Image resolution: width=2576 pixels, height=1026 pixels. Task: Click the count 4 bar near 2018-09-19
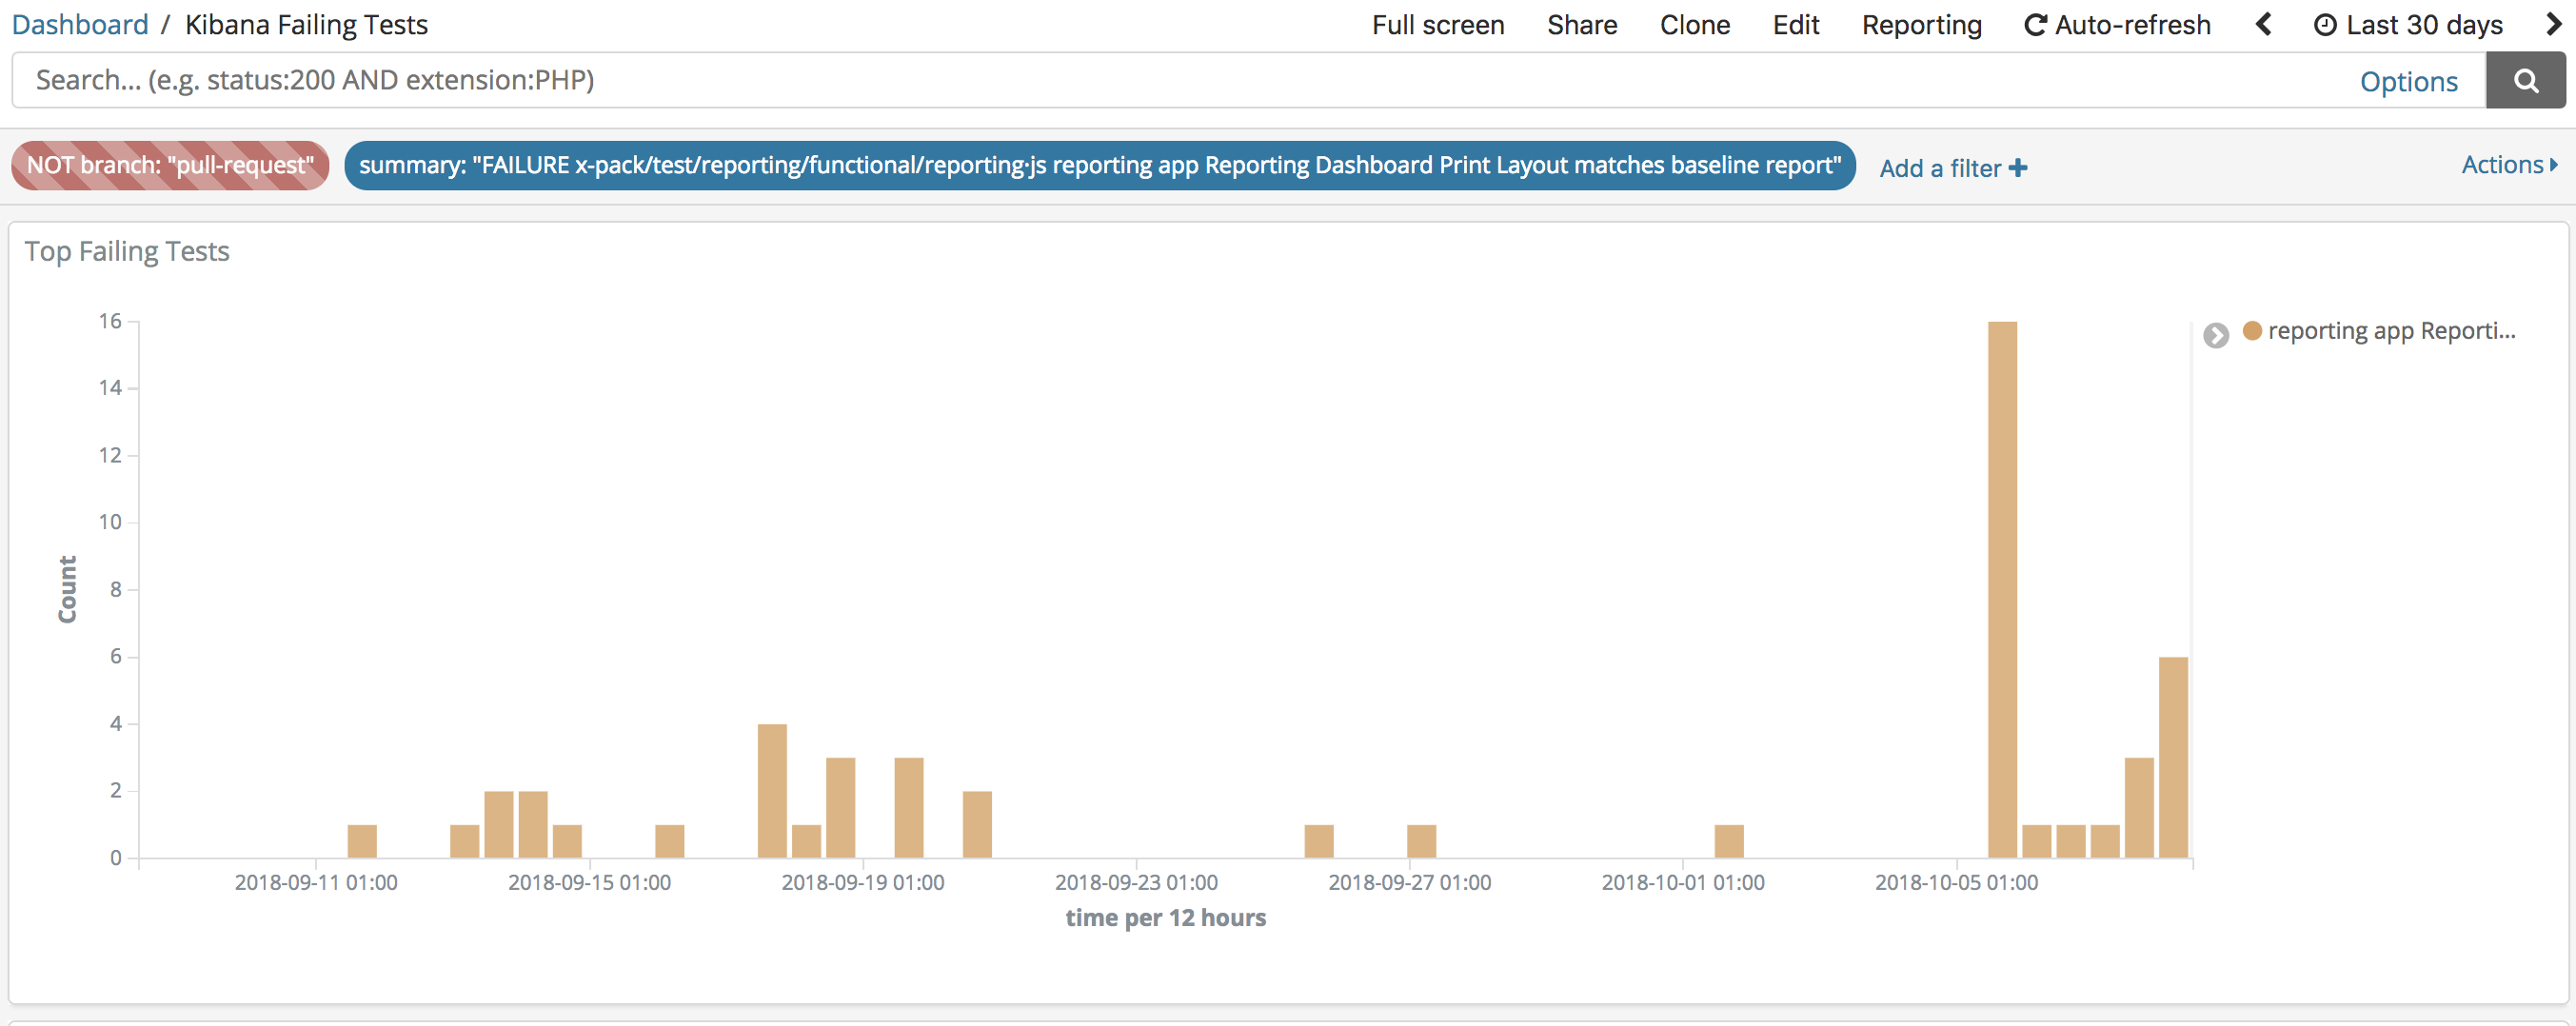pos(772,791)
